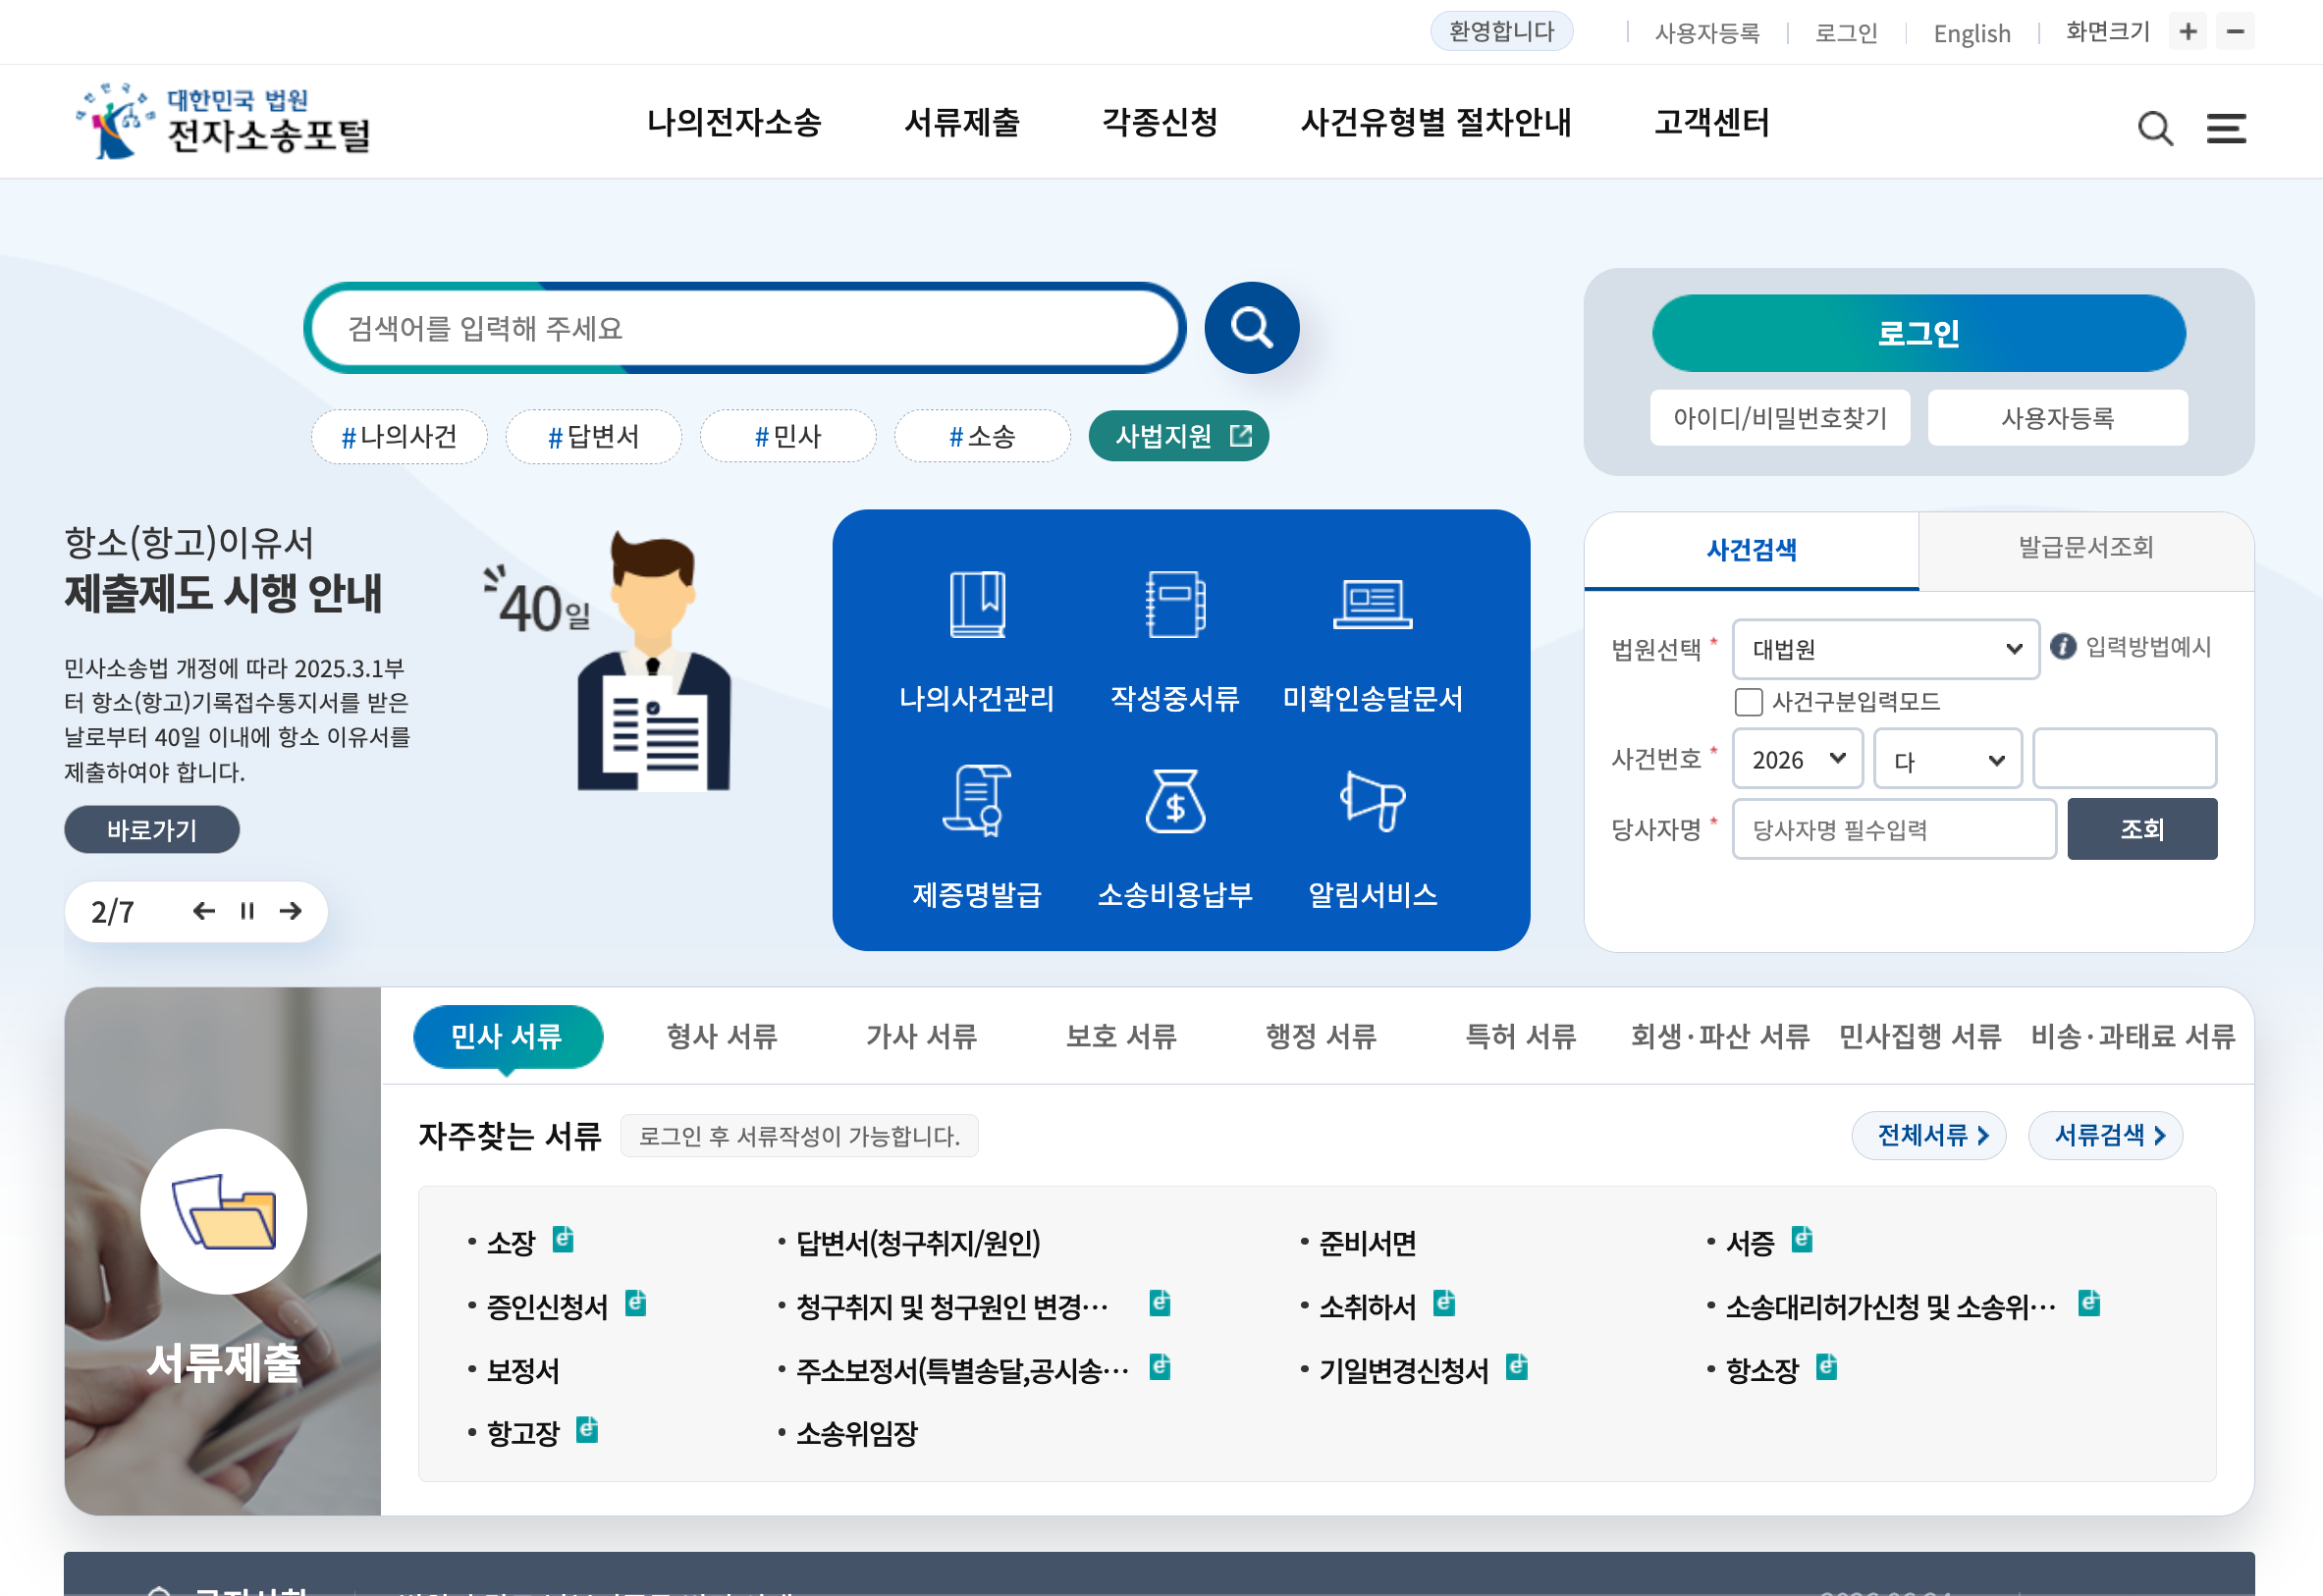Open 각종신청 main menu
Image resolution: width=2323 pixels, height=1596 pixels.
point(1159,122)
